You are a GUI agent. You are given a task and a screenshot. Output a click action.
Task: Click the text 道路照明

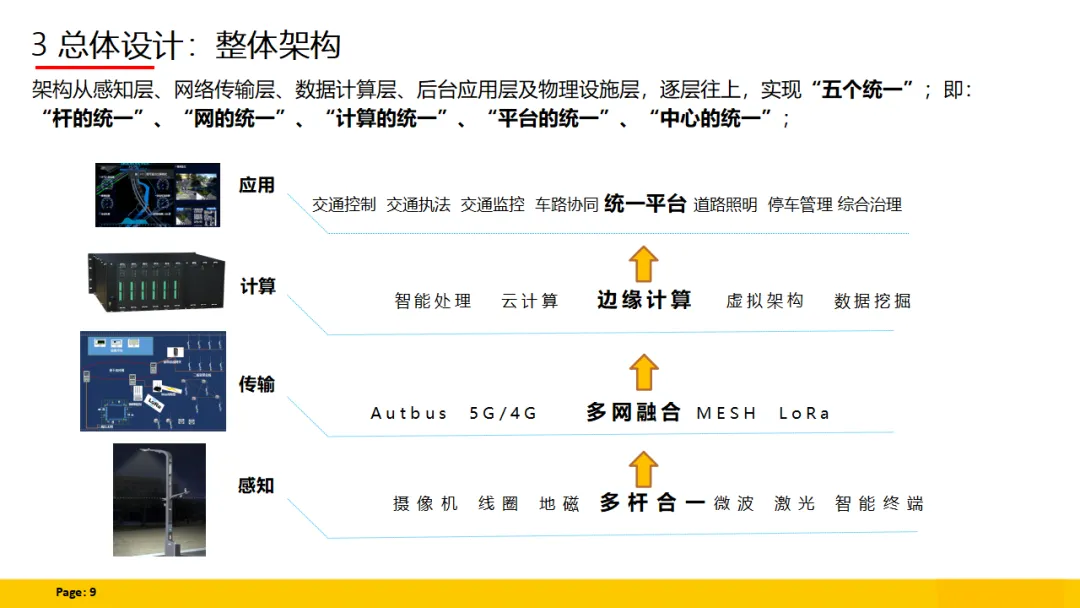(x=725, y=205)
